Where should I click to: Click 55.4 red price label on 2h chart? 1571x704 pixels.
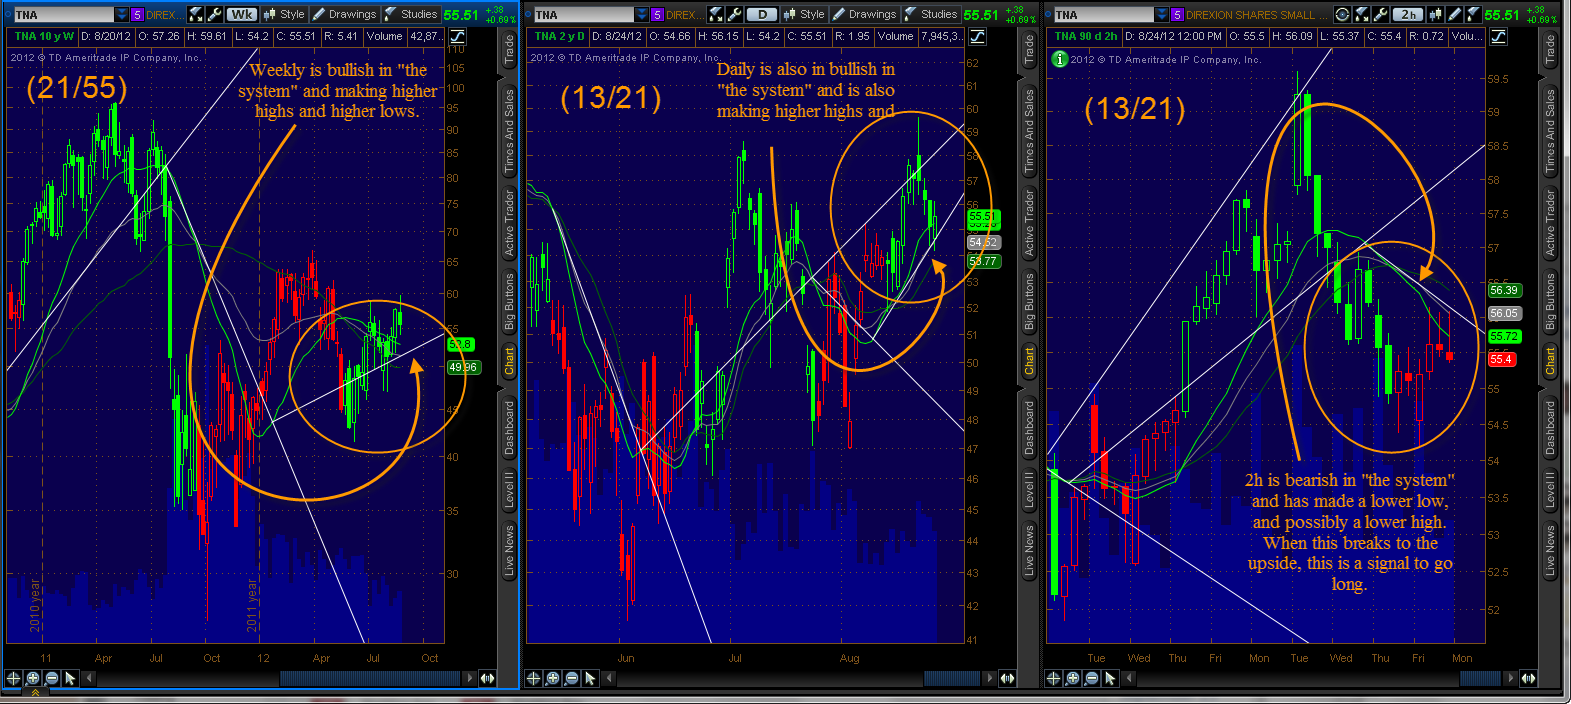click(x=1501, y=359)
